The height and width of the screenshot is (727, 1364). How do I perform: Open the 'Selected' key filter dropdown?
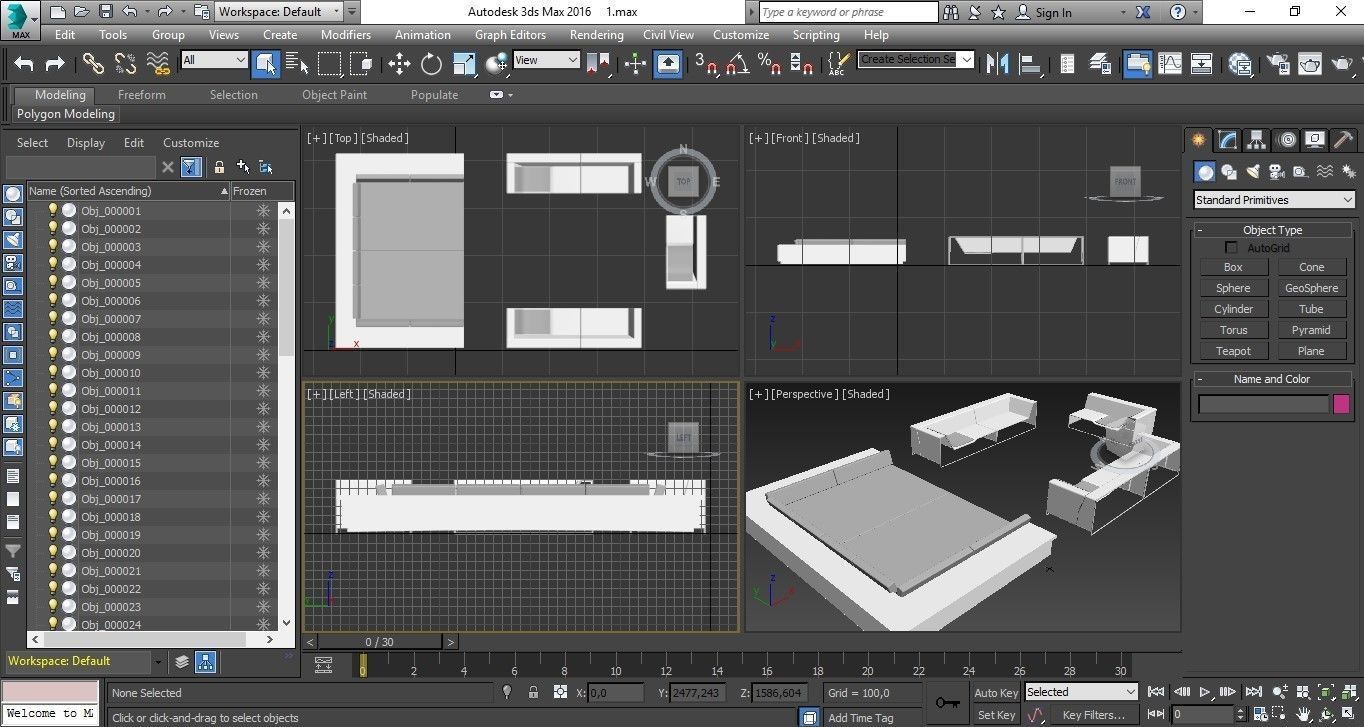click(1081, 692)
